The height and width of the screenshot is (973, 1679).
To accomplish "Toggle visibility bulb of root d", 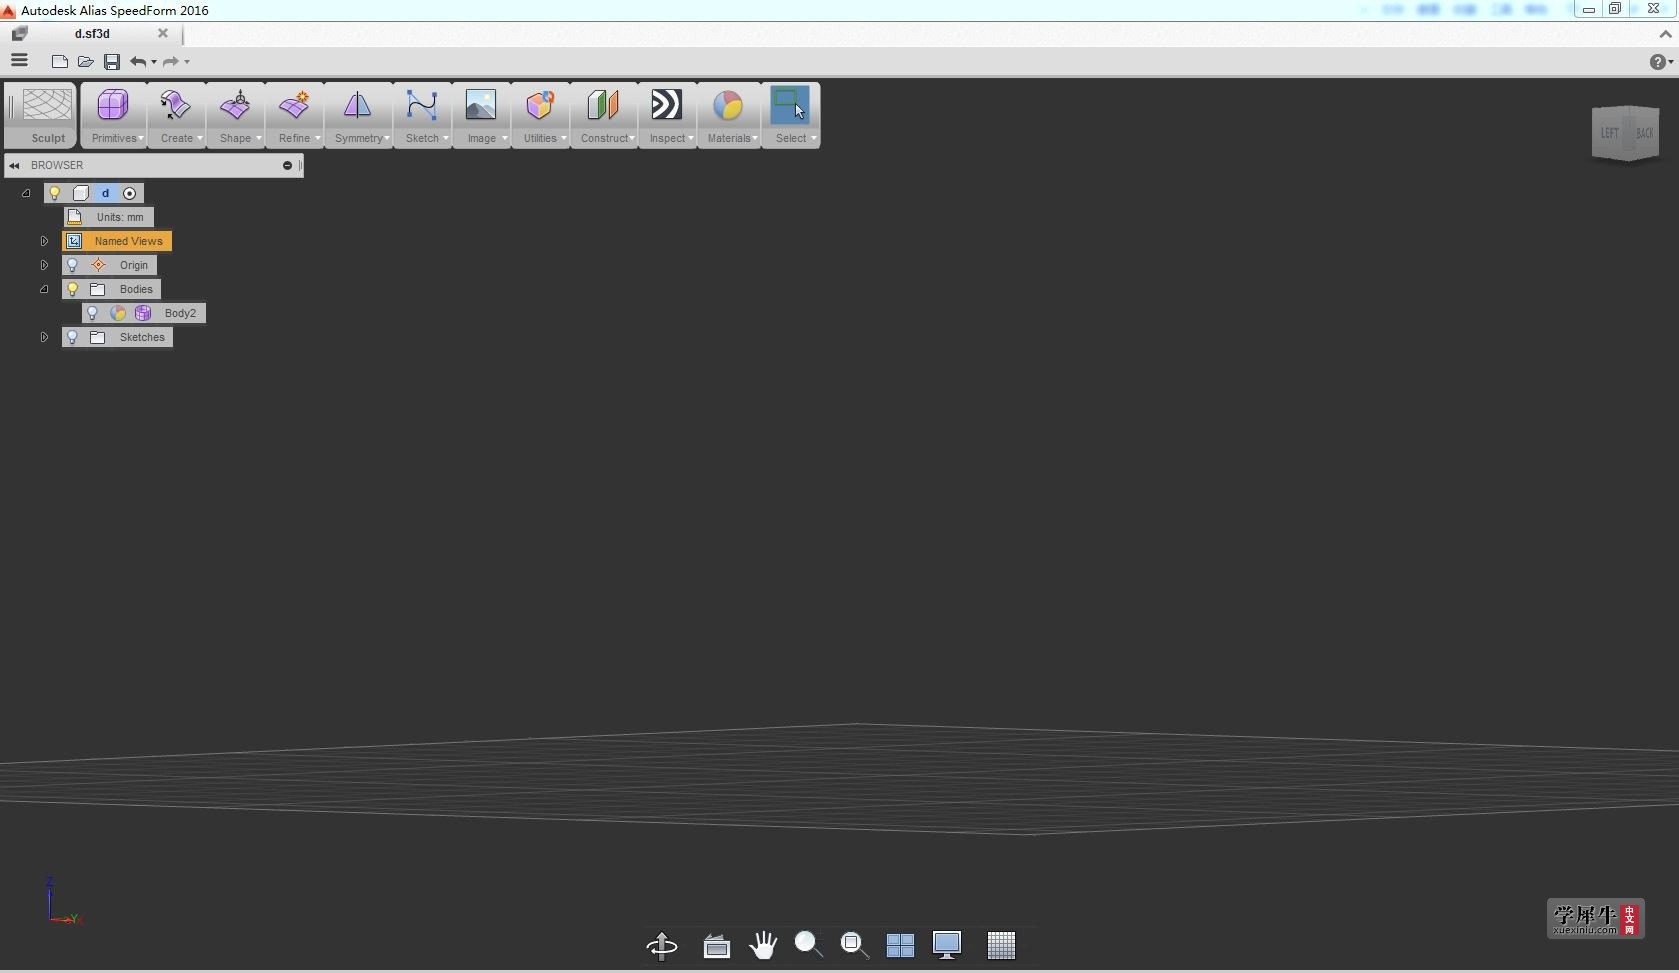I will tap(56, 193).
